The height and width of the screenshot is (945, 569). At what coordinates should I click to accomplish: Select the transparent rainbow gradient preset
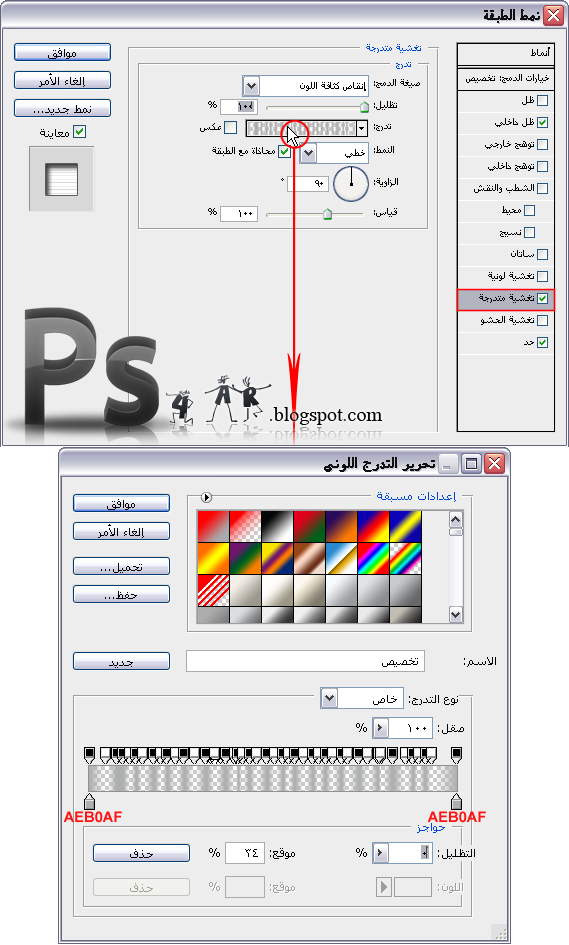point(406,558)
